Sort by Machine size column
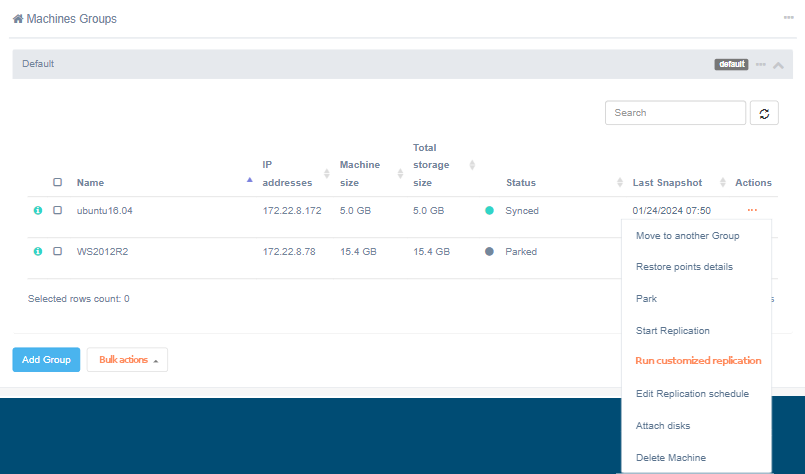This screenshot has height=474, width=805. tap(400, 173)
